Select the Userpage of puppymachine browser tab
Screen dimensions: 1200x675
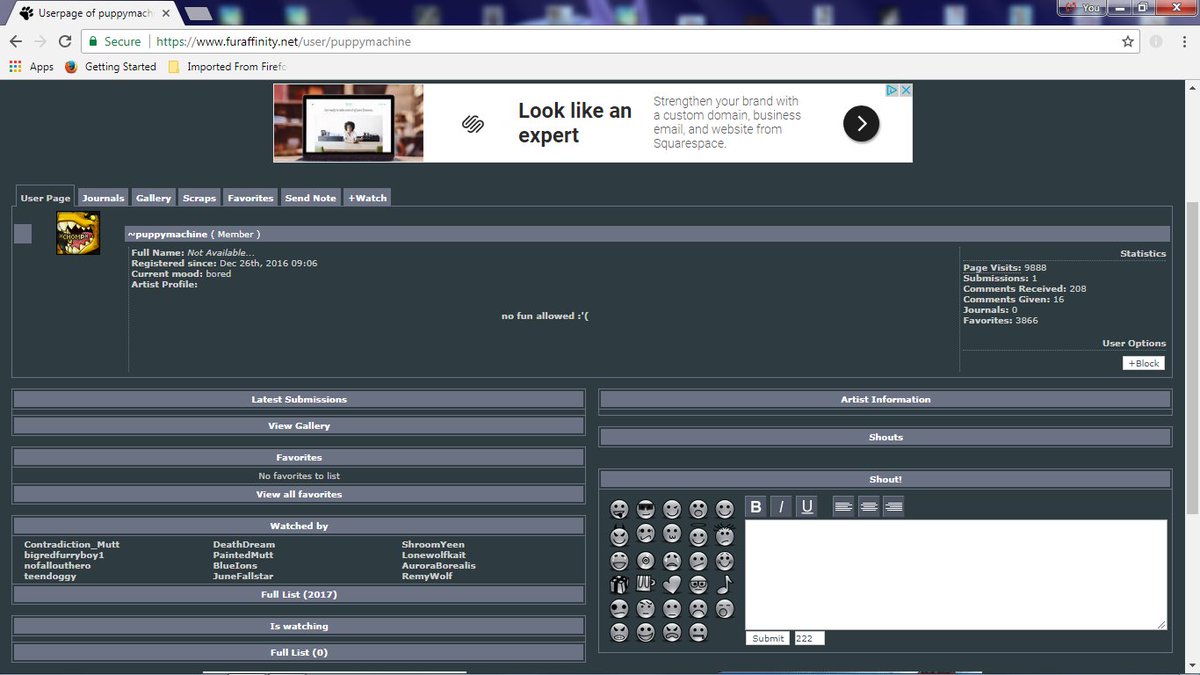click(x=93, y=13)
